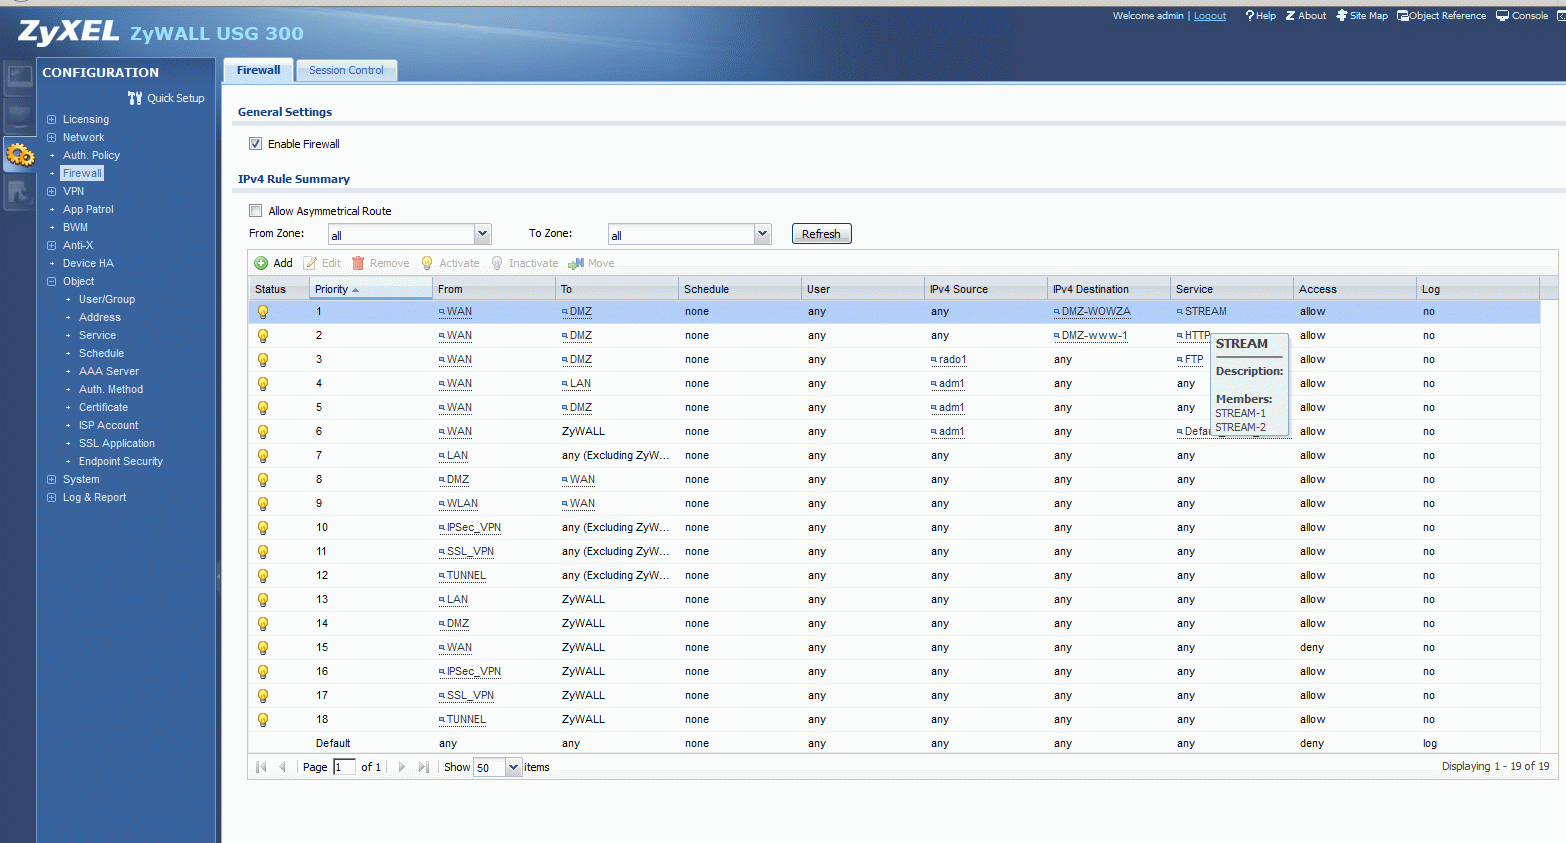Click the green Add rule icon
The image size is (1566, 843).
[x=261, y=263]
